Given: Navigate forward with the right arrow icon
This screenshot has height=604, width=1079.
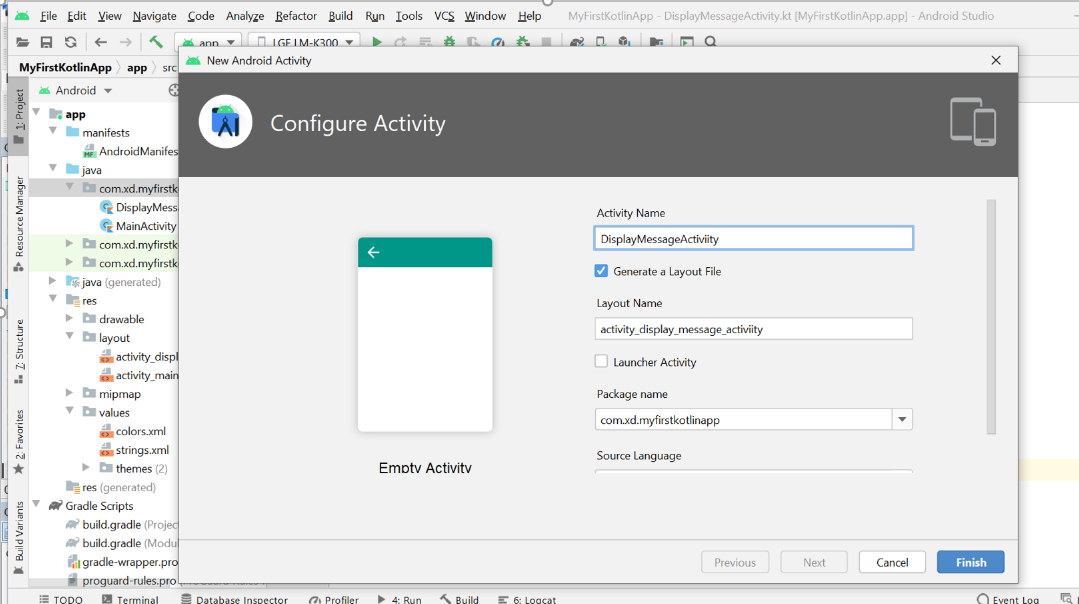Looking at the screenshot, I should tap(125, 42).
